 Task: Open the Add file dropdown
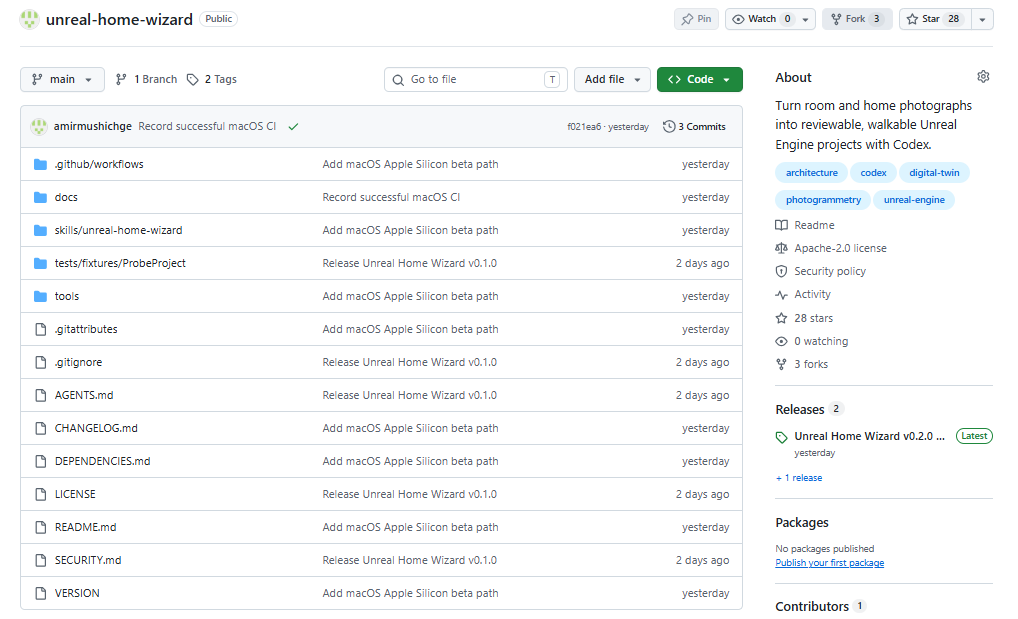[612, 79]
